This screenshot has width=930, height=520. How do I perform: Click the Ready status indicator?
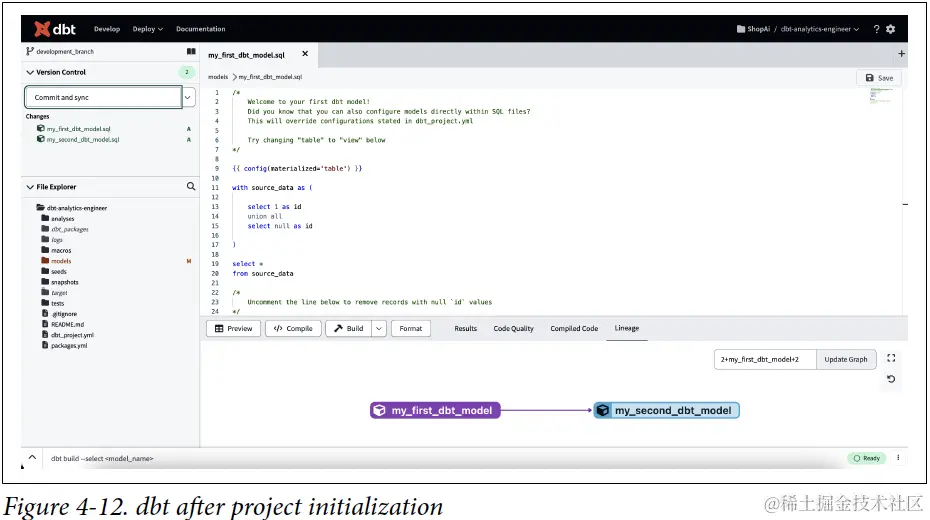[x=867, y=458]
